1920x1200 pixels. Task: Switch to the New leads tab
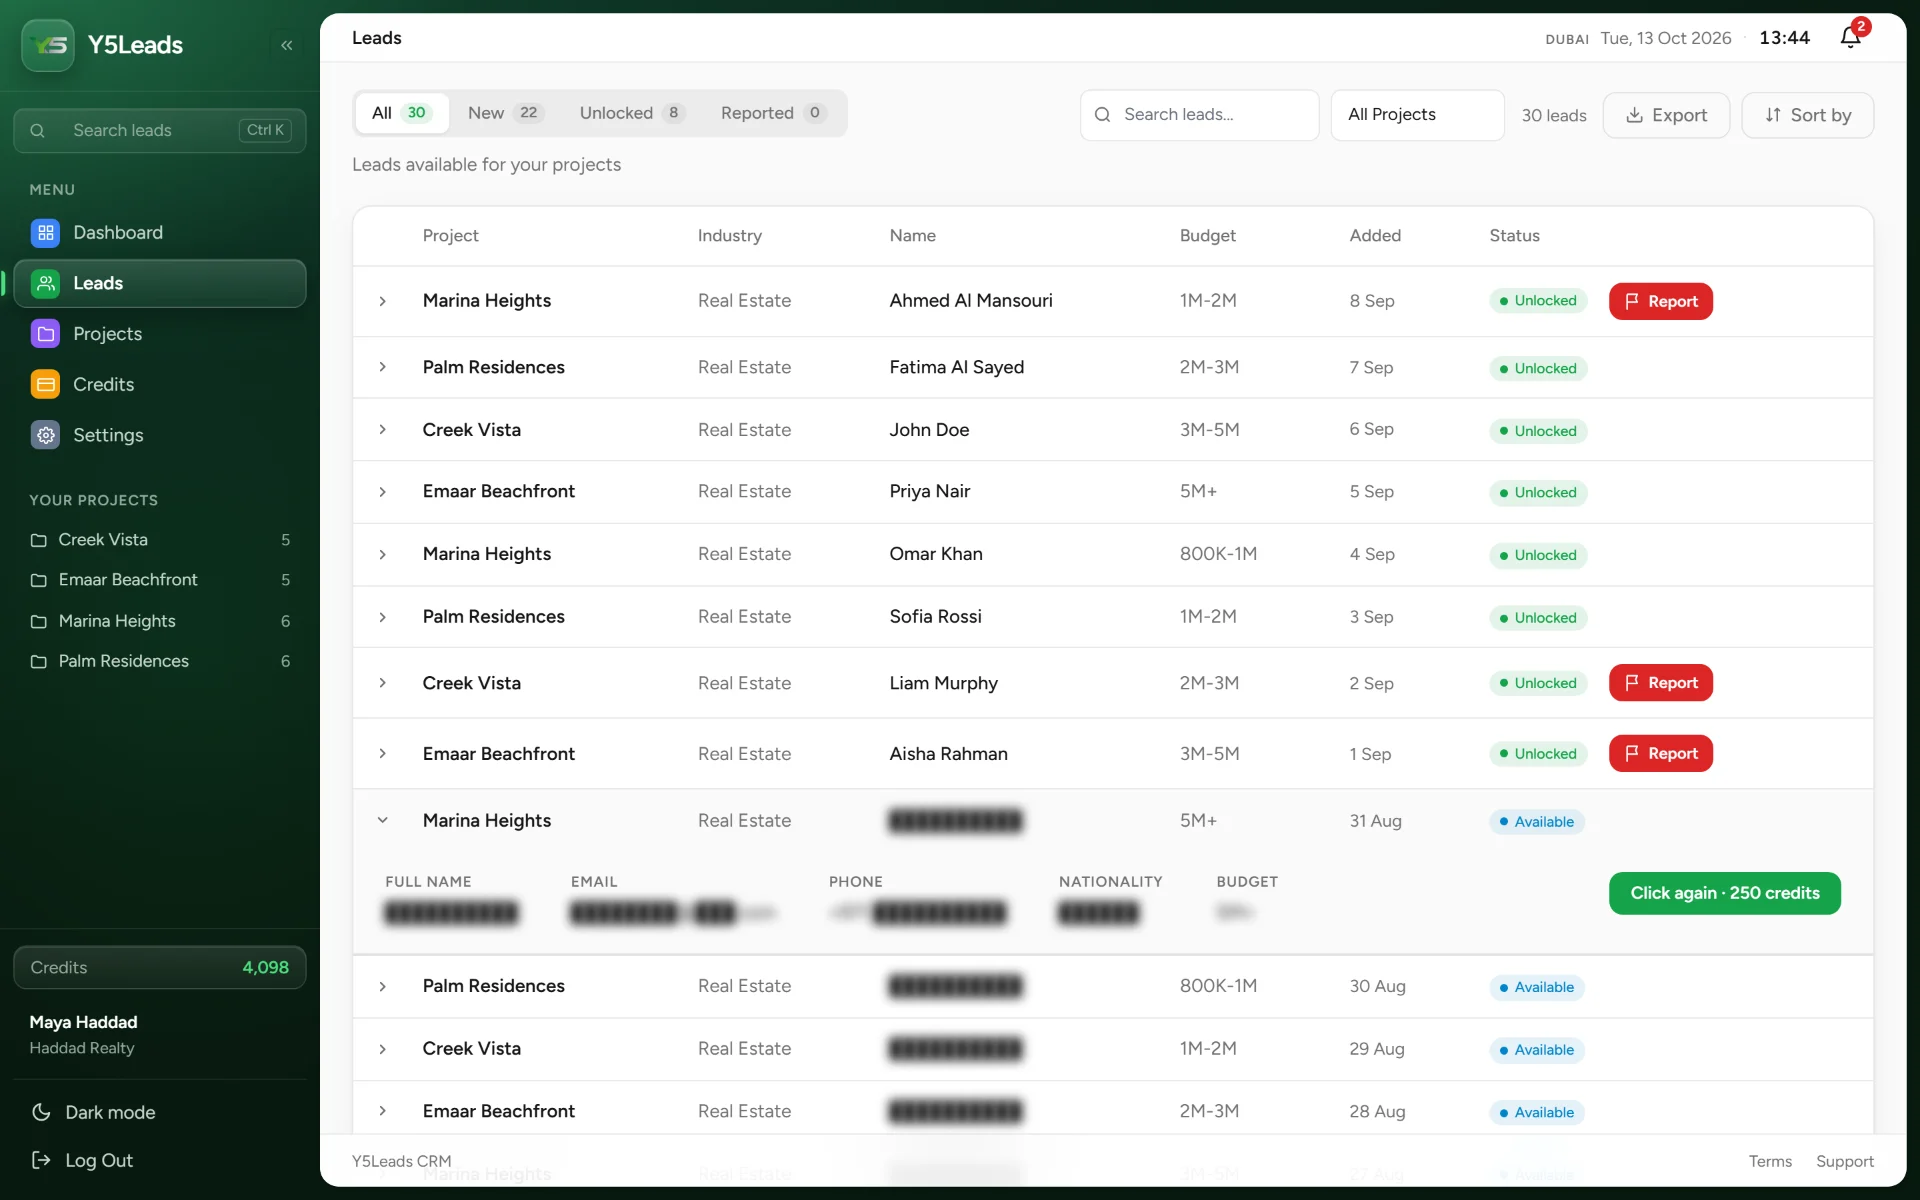(505, 113)
